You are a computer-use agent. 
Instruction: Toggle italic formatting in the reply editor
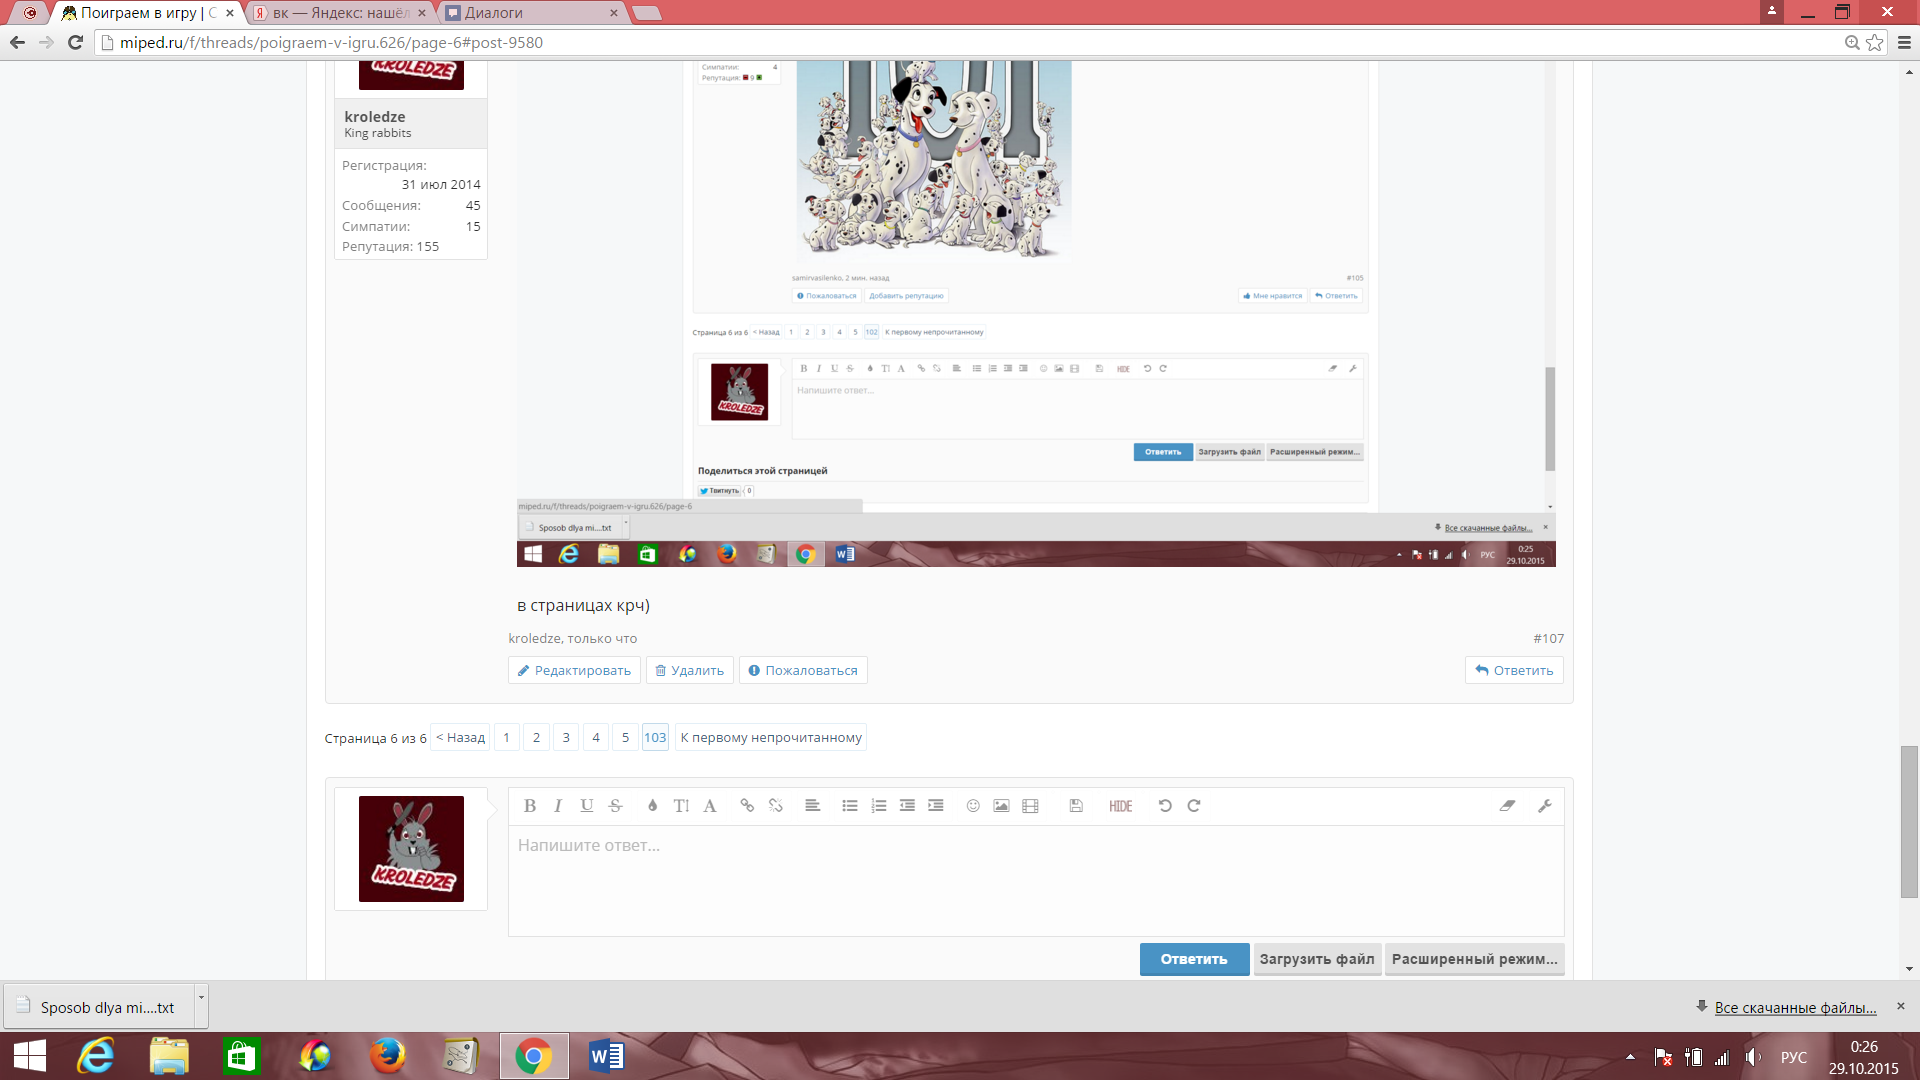pos(558,806)
